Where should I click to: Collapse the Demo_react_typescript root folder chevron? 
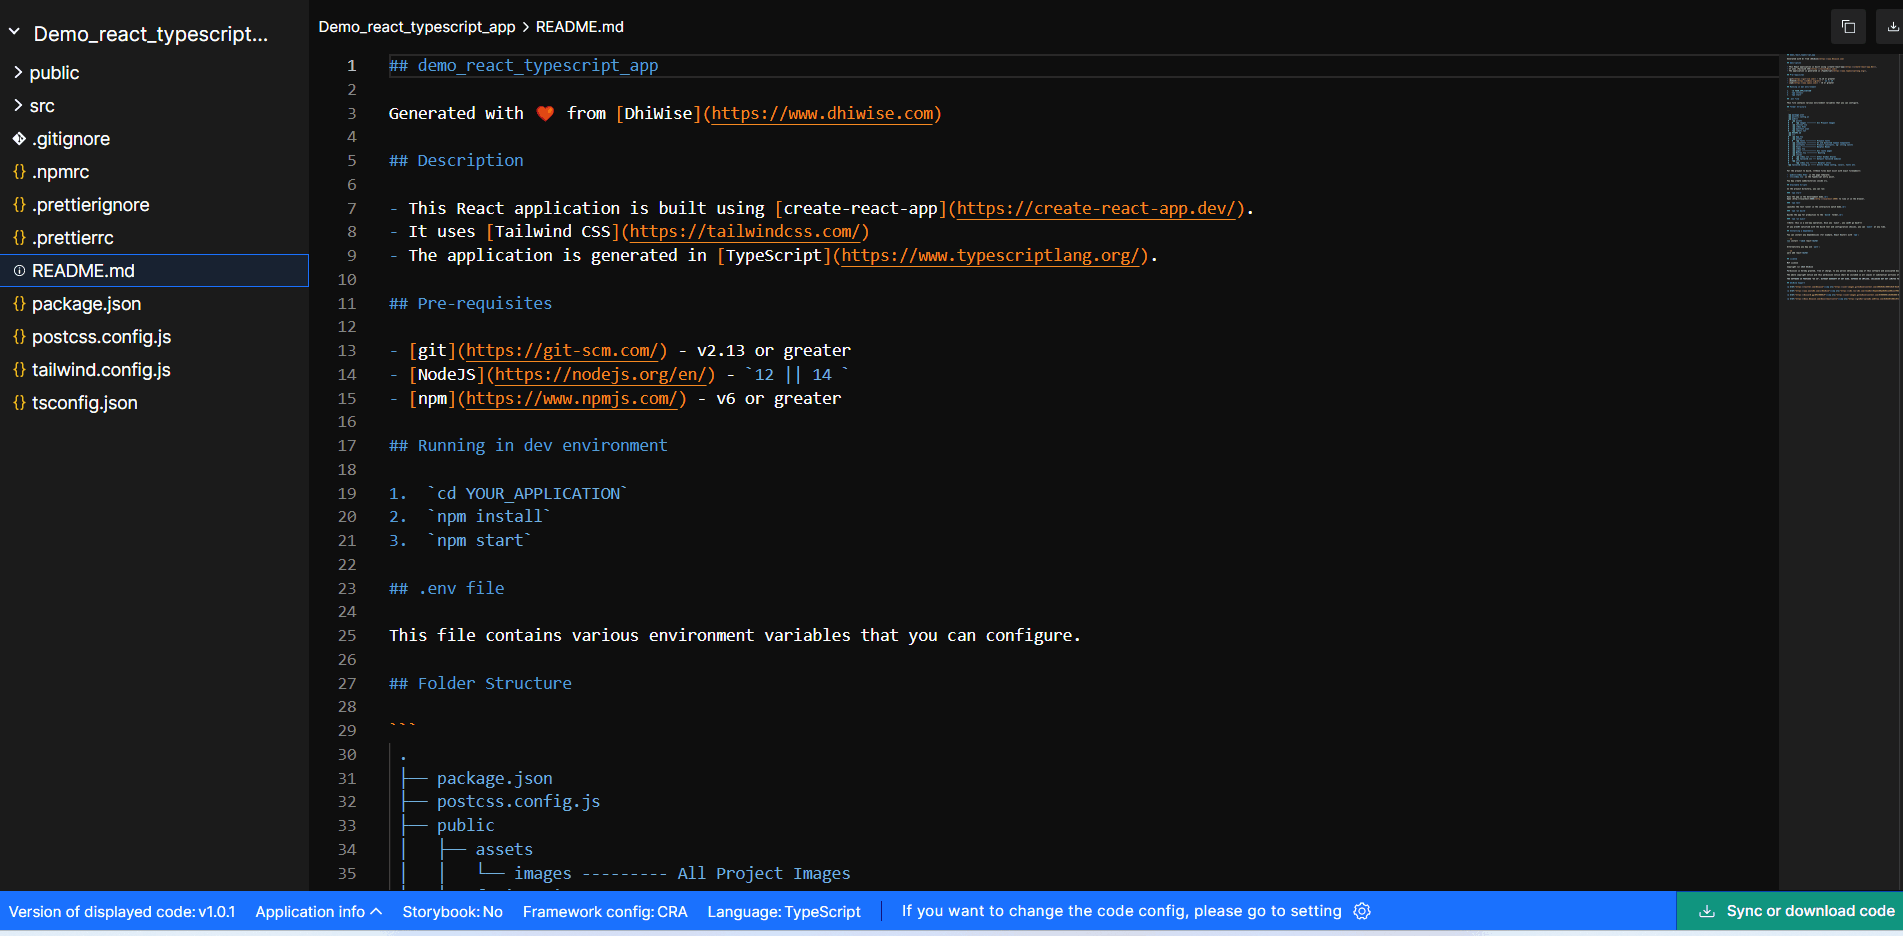[15, 32]
